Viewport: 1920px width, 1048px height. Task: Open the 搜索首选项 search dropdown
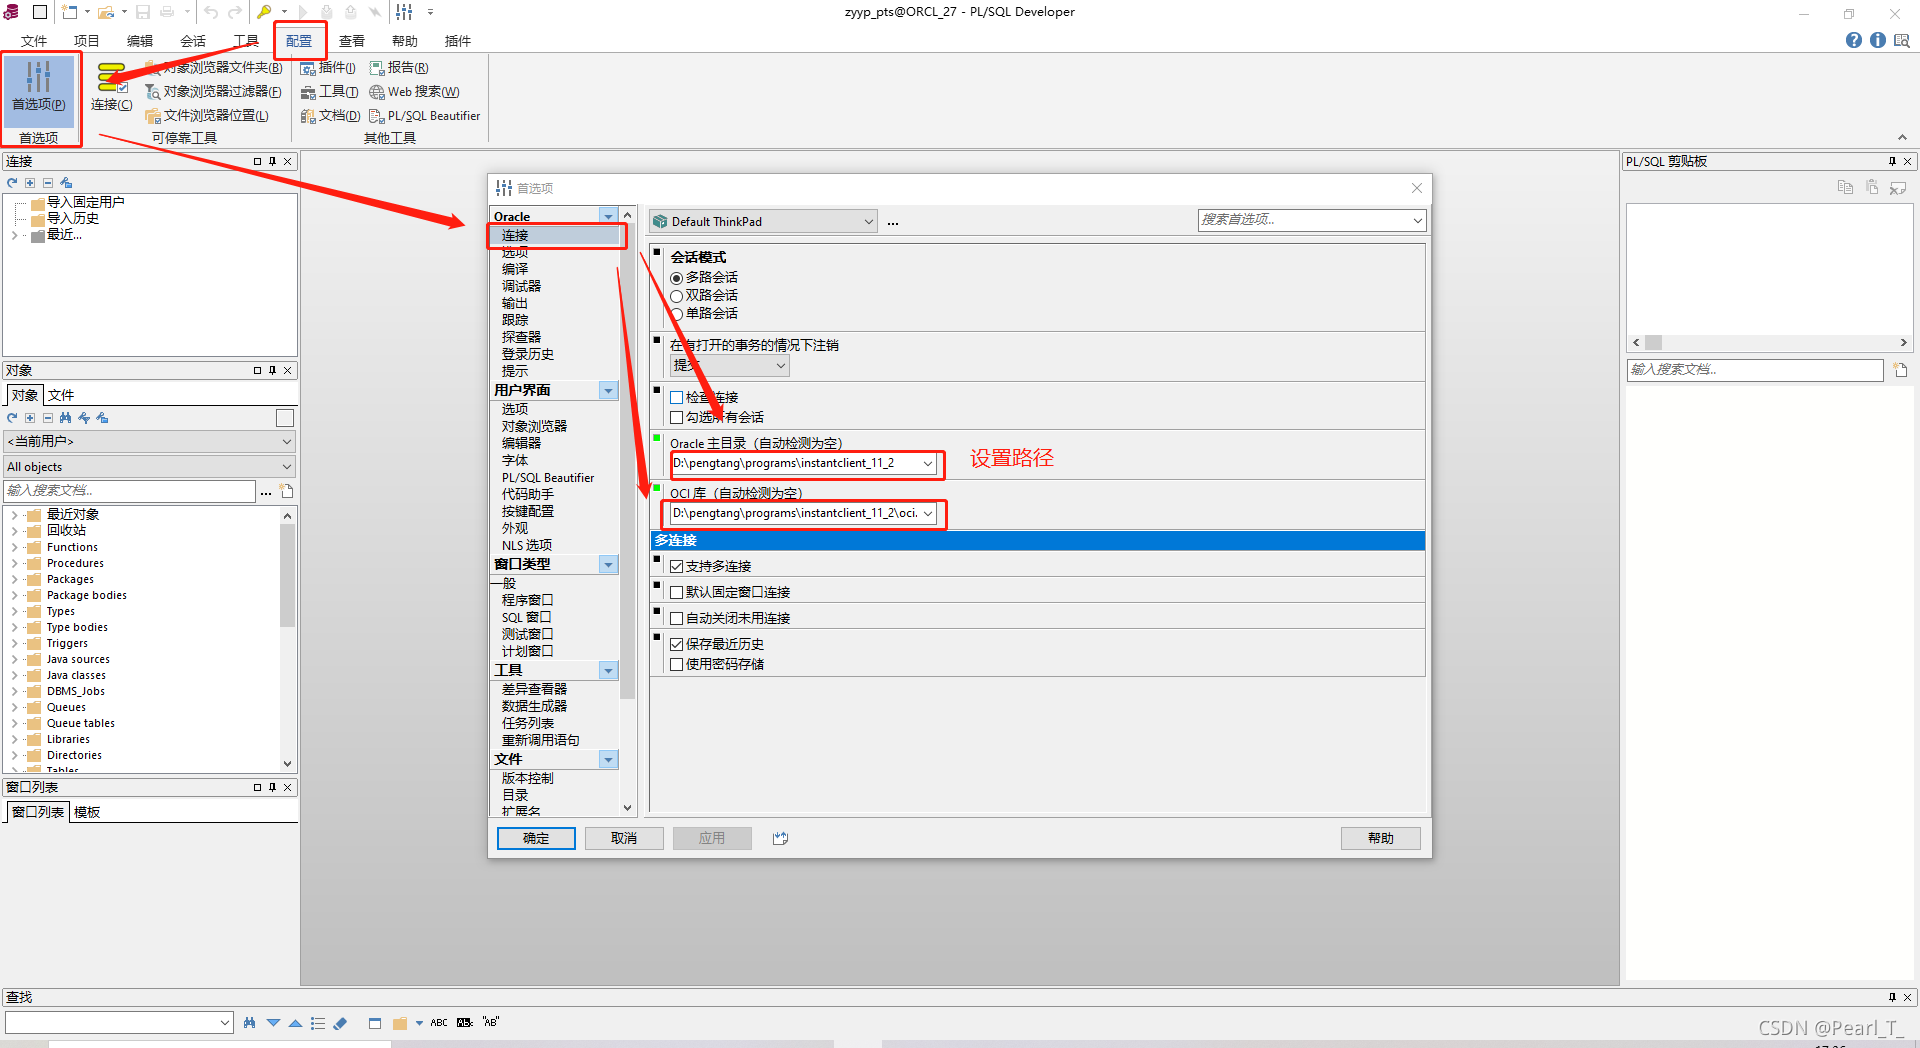tap(1417, 220)
